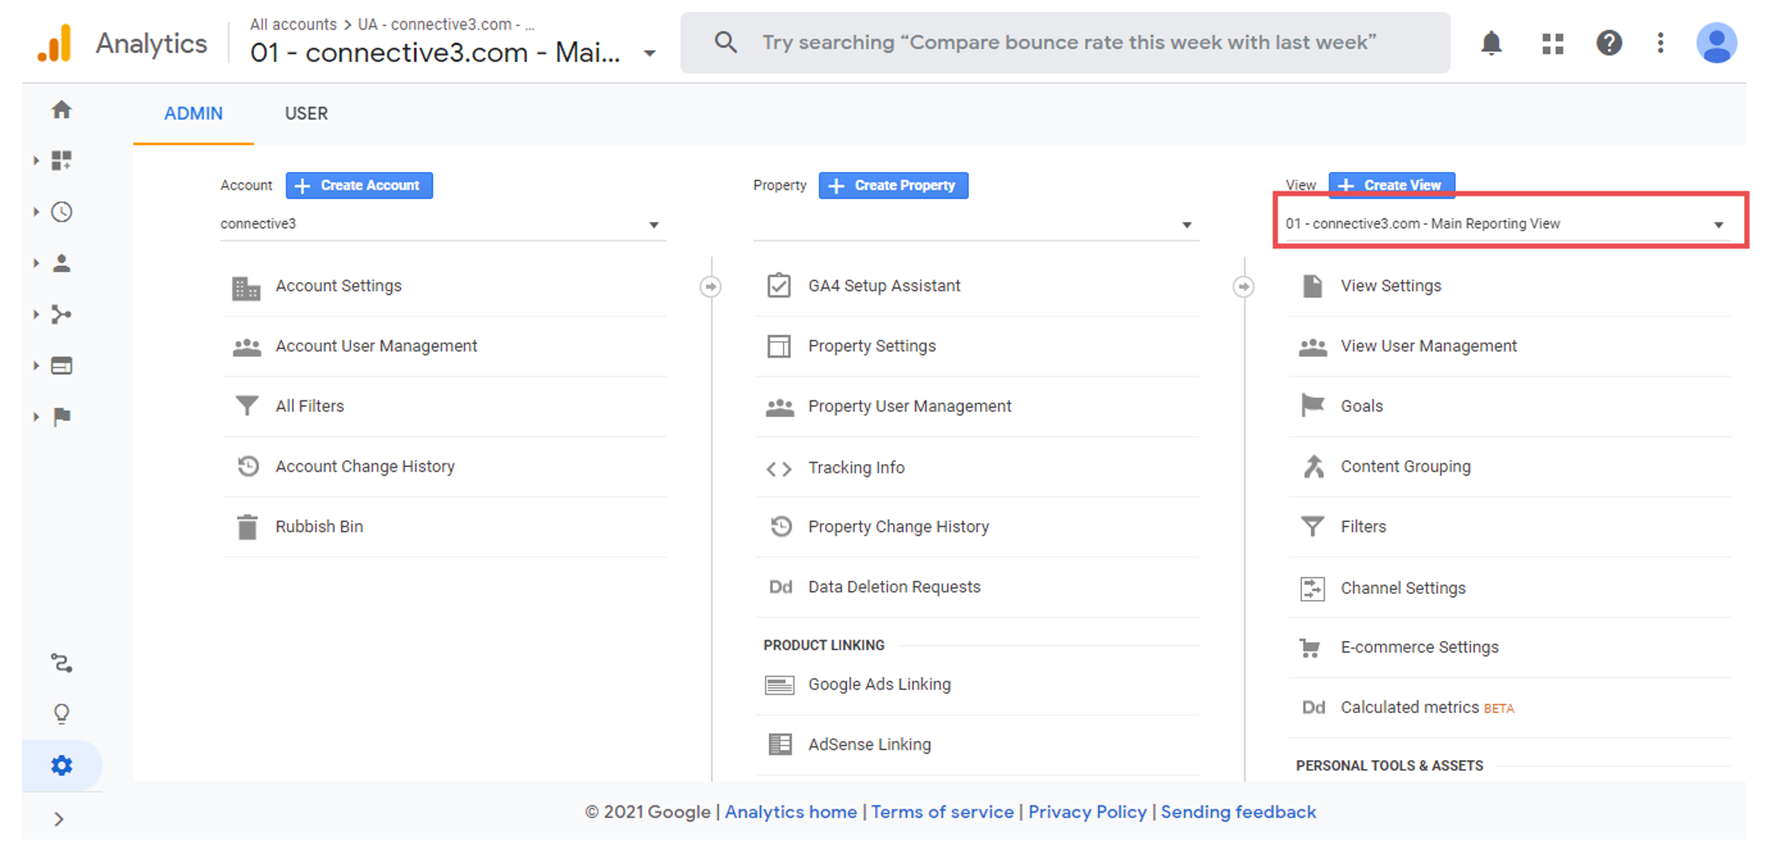The width and height of the screenshot is (1768, 856).
Task: Click the notifications bell icon
Action: pyautogui.click(x=1491, y=43)
